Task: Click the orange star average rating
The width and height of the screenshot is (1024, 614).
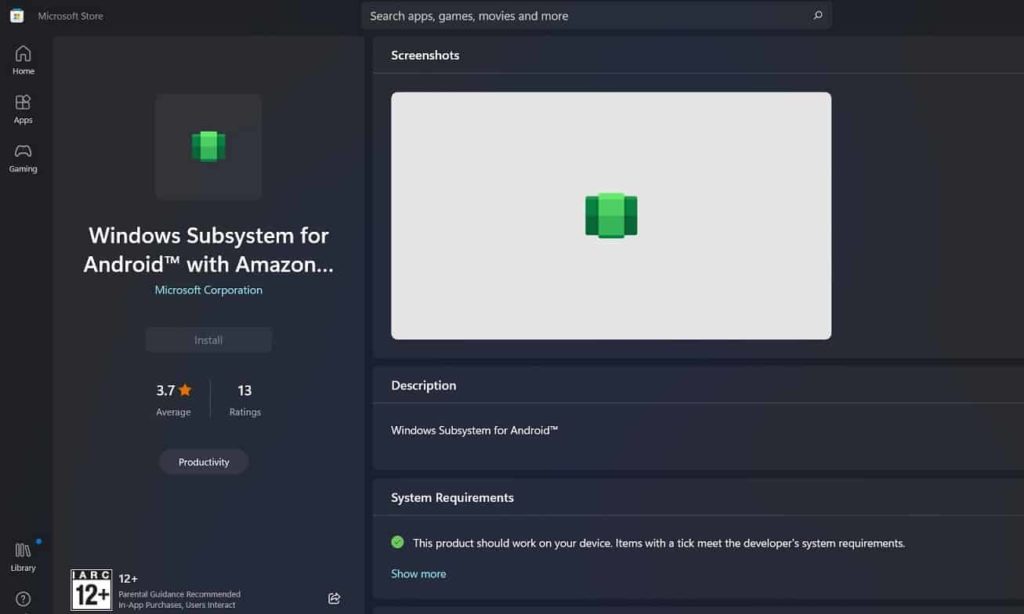Action: point(185,390)
